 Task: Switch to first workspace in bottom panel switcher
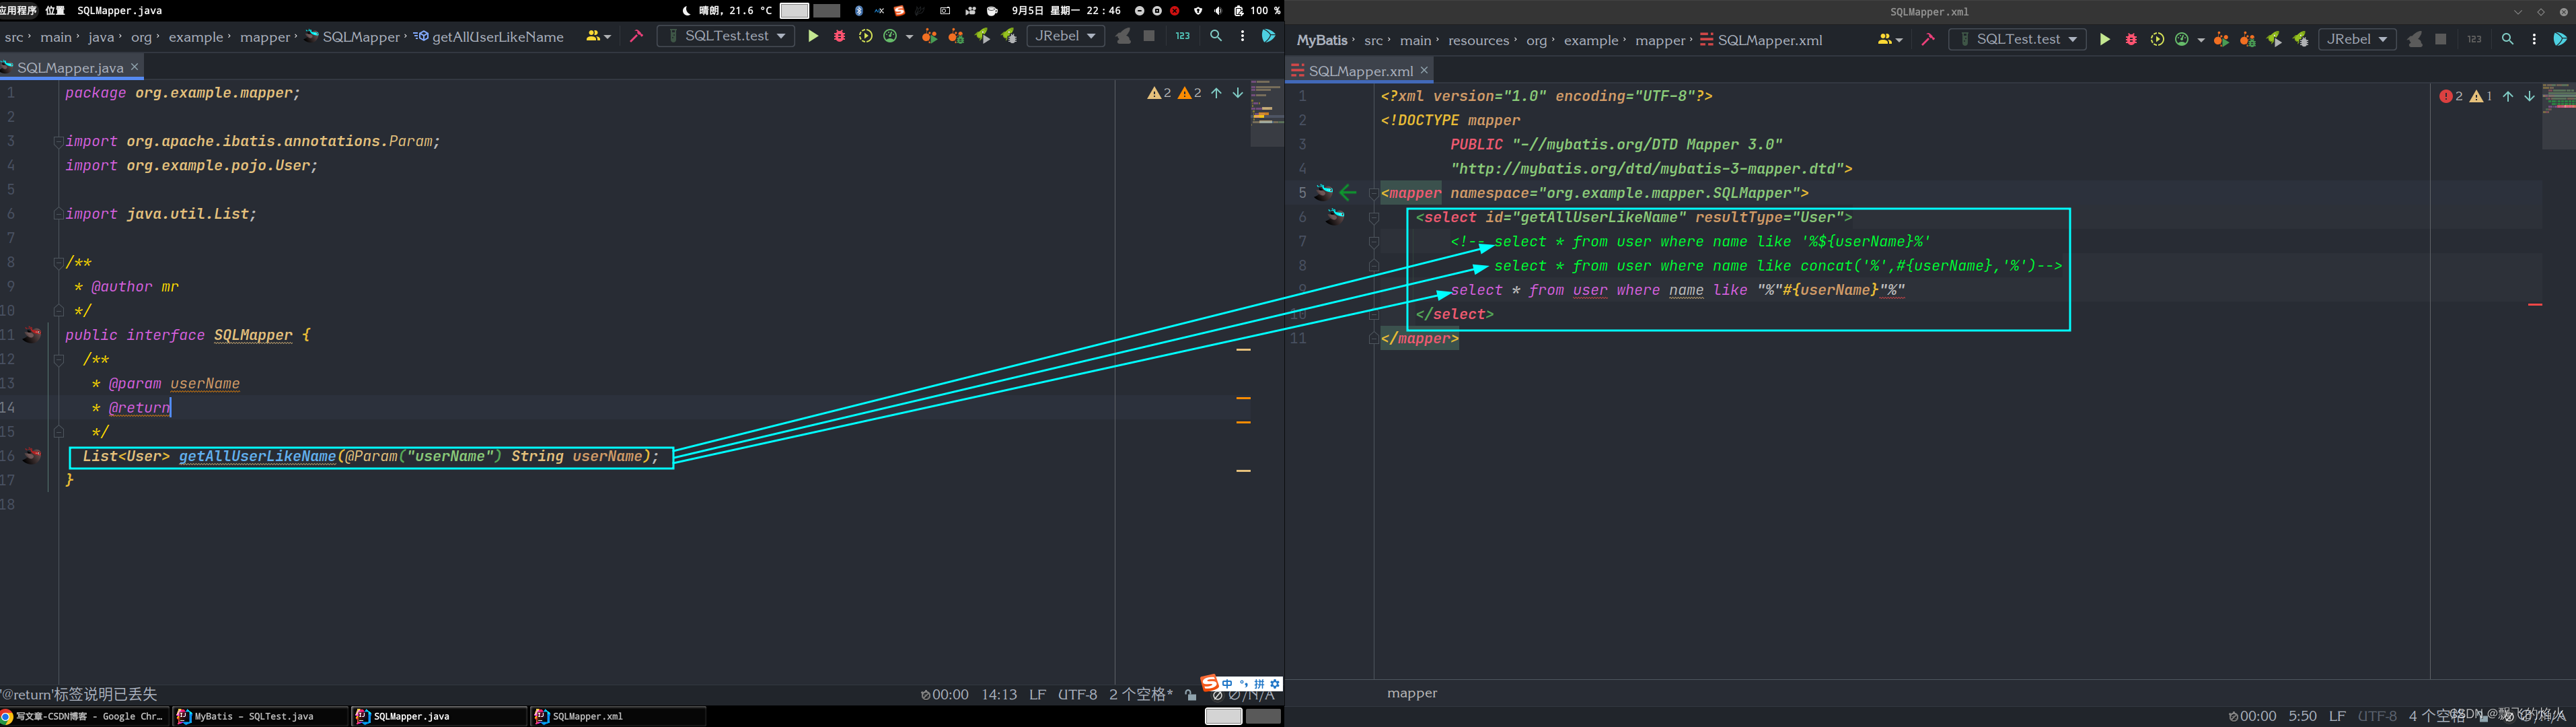[x=1223, y=716]
